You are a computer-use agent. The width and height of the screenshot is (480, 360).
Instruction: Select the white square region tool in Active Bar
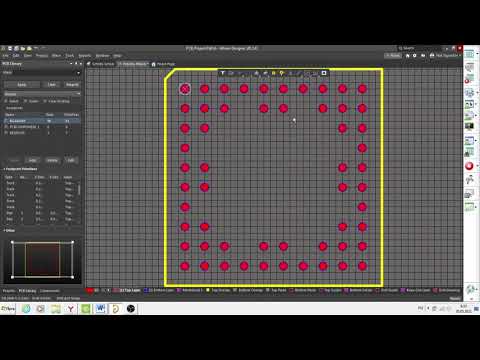pyautogui.click(x=324, y=73)
